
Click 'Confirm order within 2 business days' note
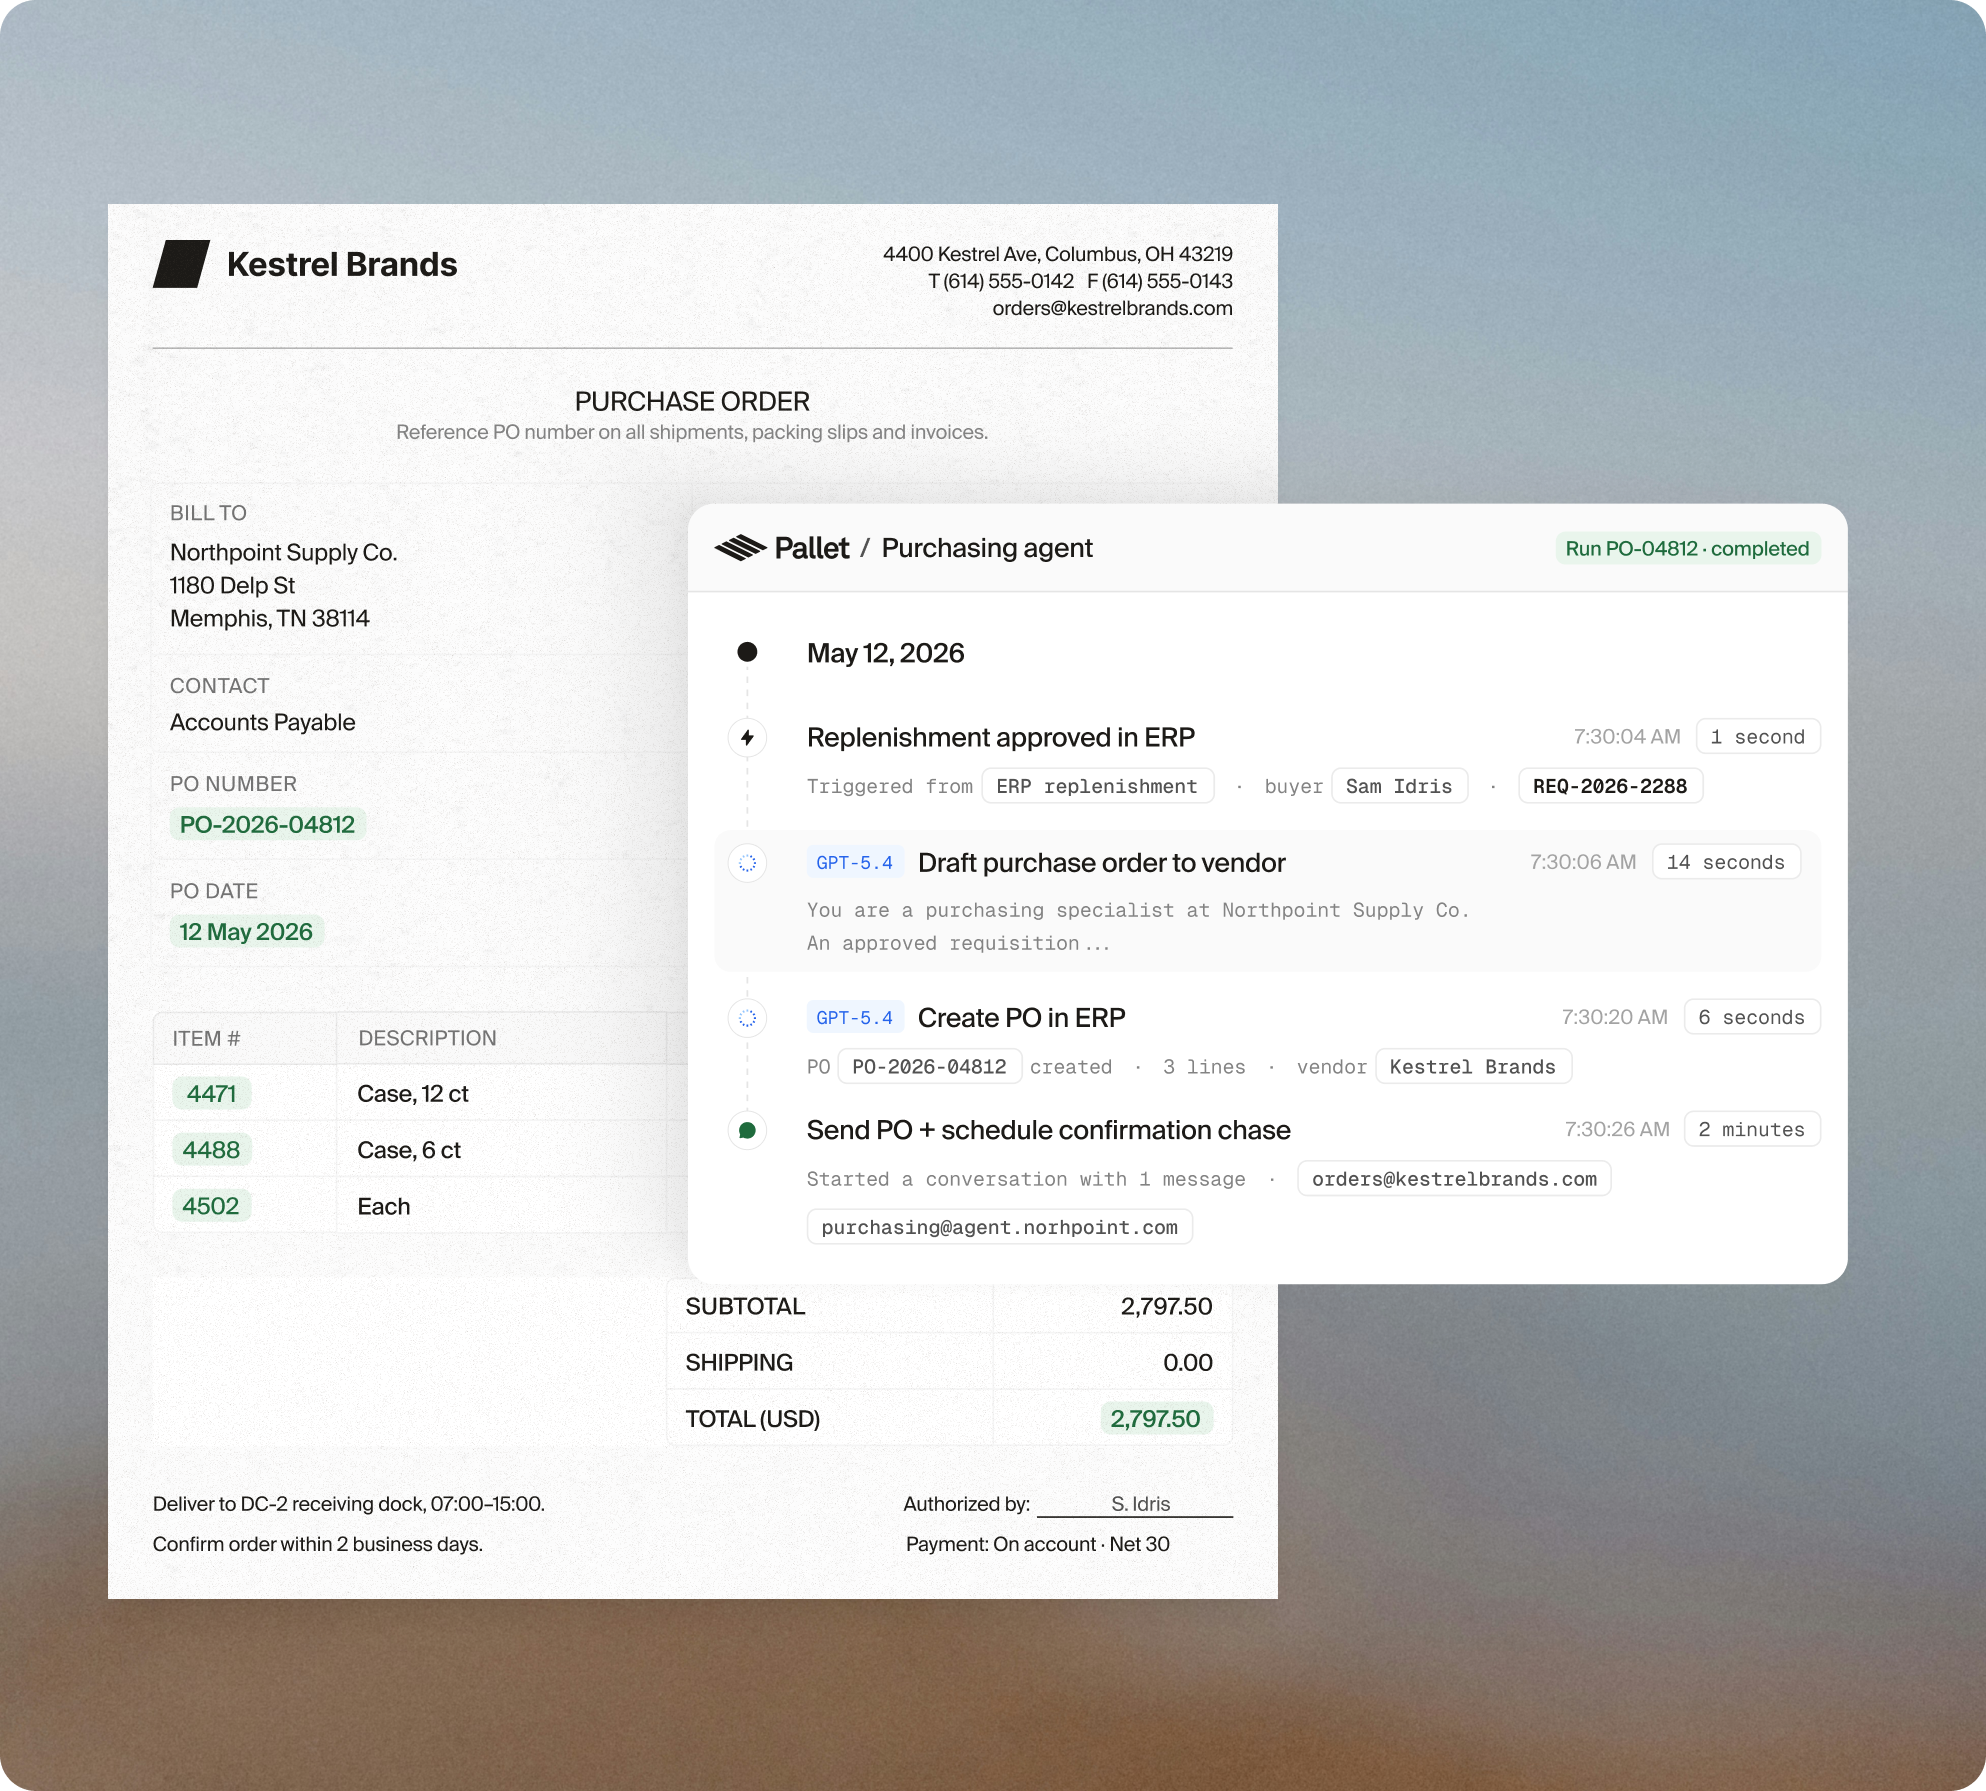pyautogui.click(x=318, y=1544)
